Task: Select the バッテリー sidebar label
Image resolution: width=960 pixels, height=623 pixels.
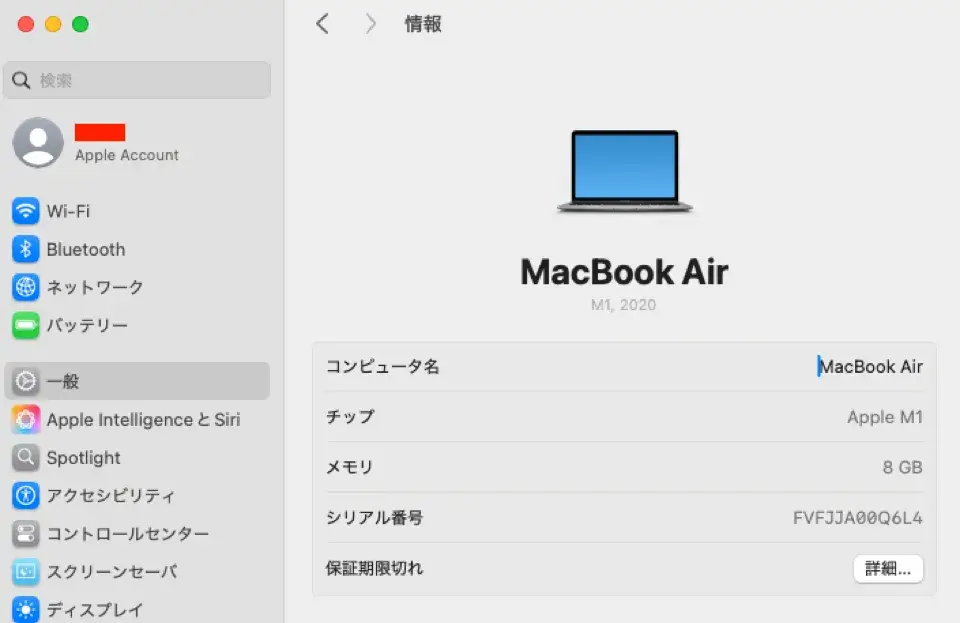Action: (x=87, y=325)
